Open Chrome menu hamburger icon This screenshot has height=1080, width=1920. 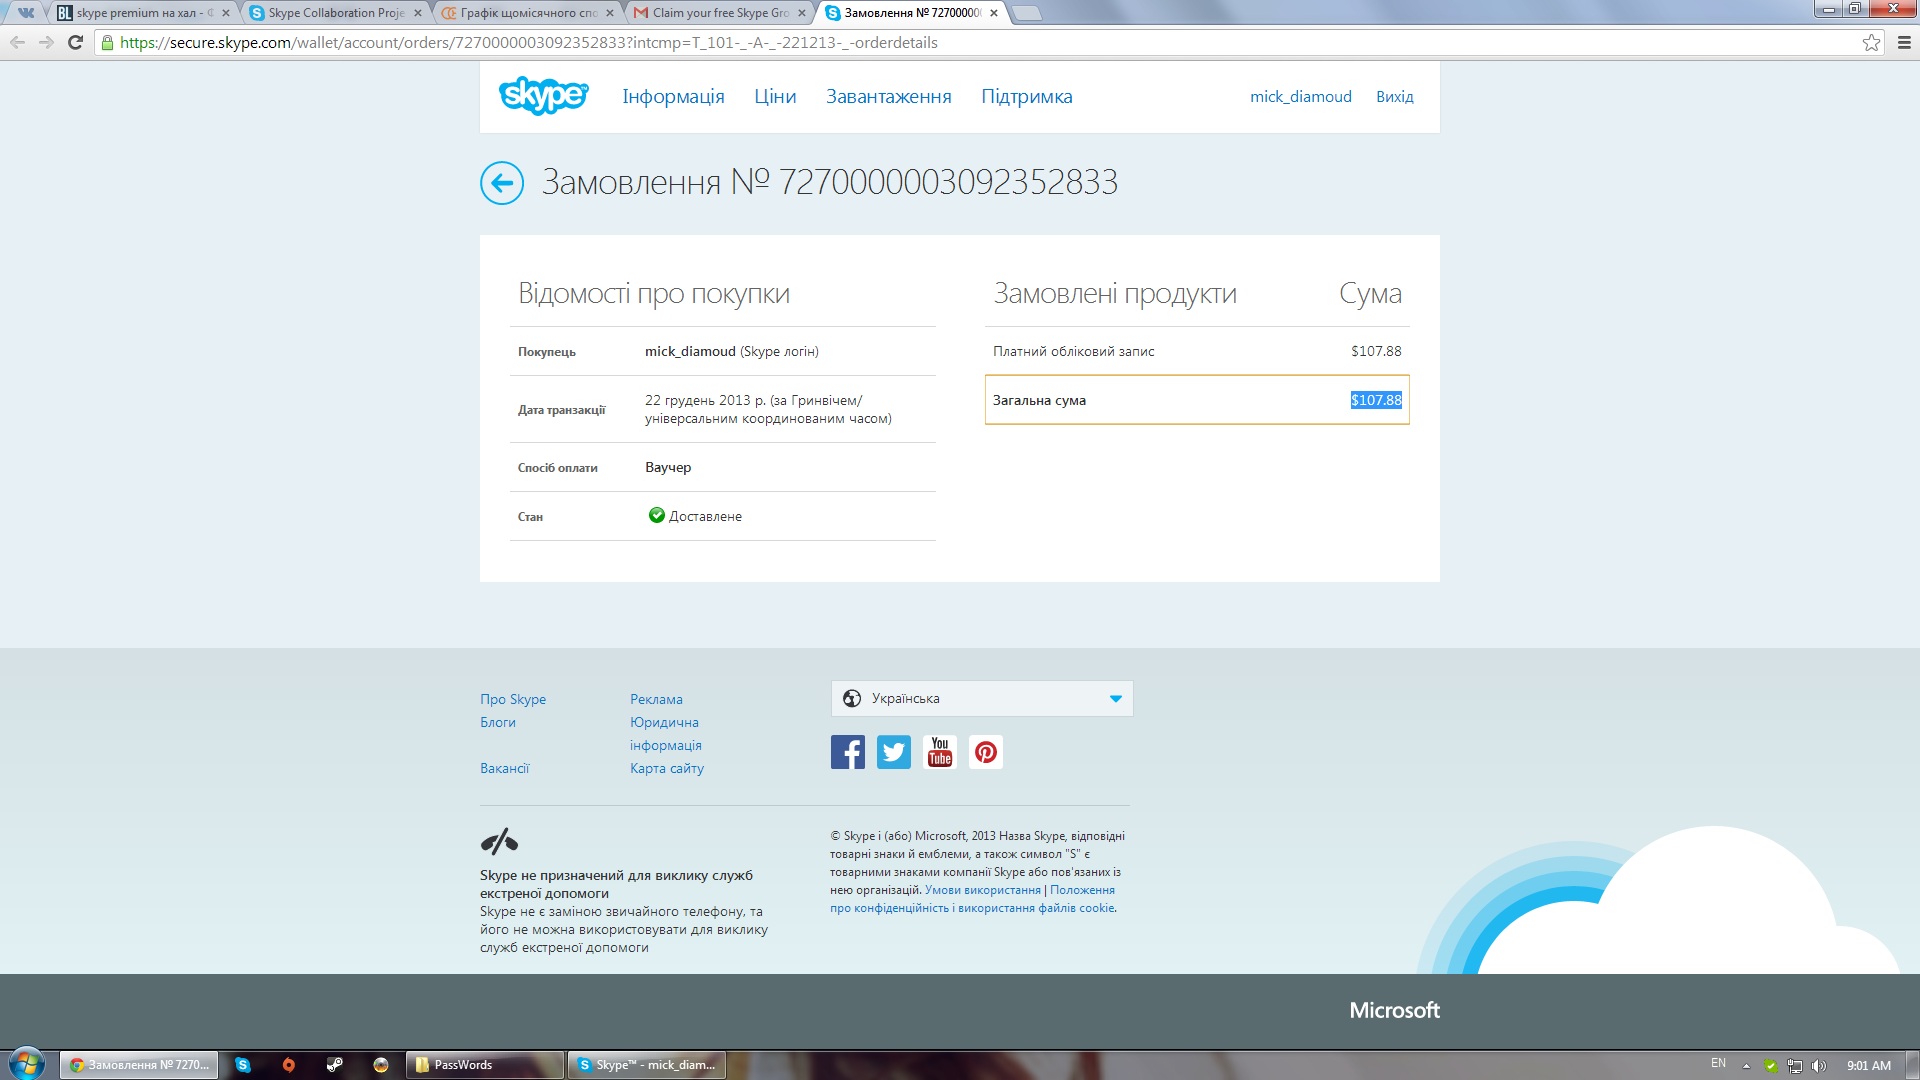coord(1904,42)
